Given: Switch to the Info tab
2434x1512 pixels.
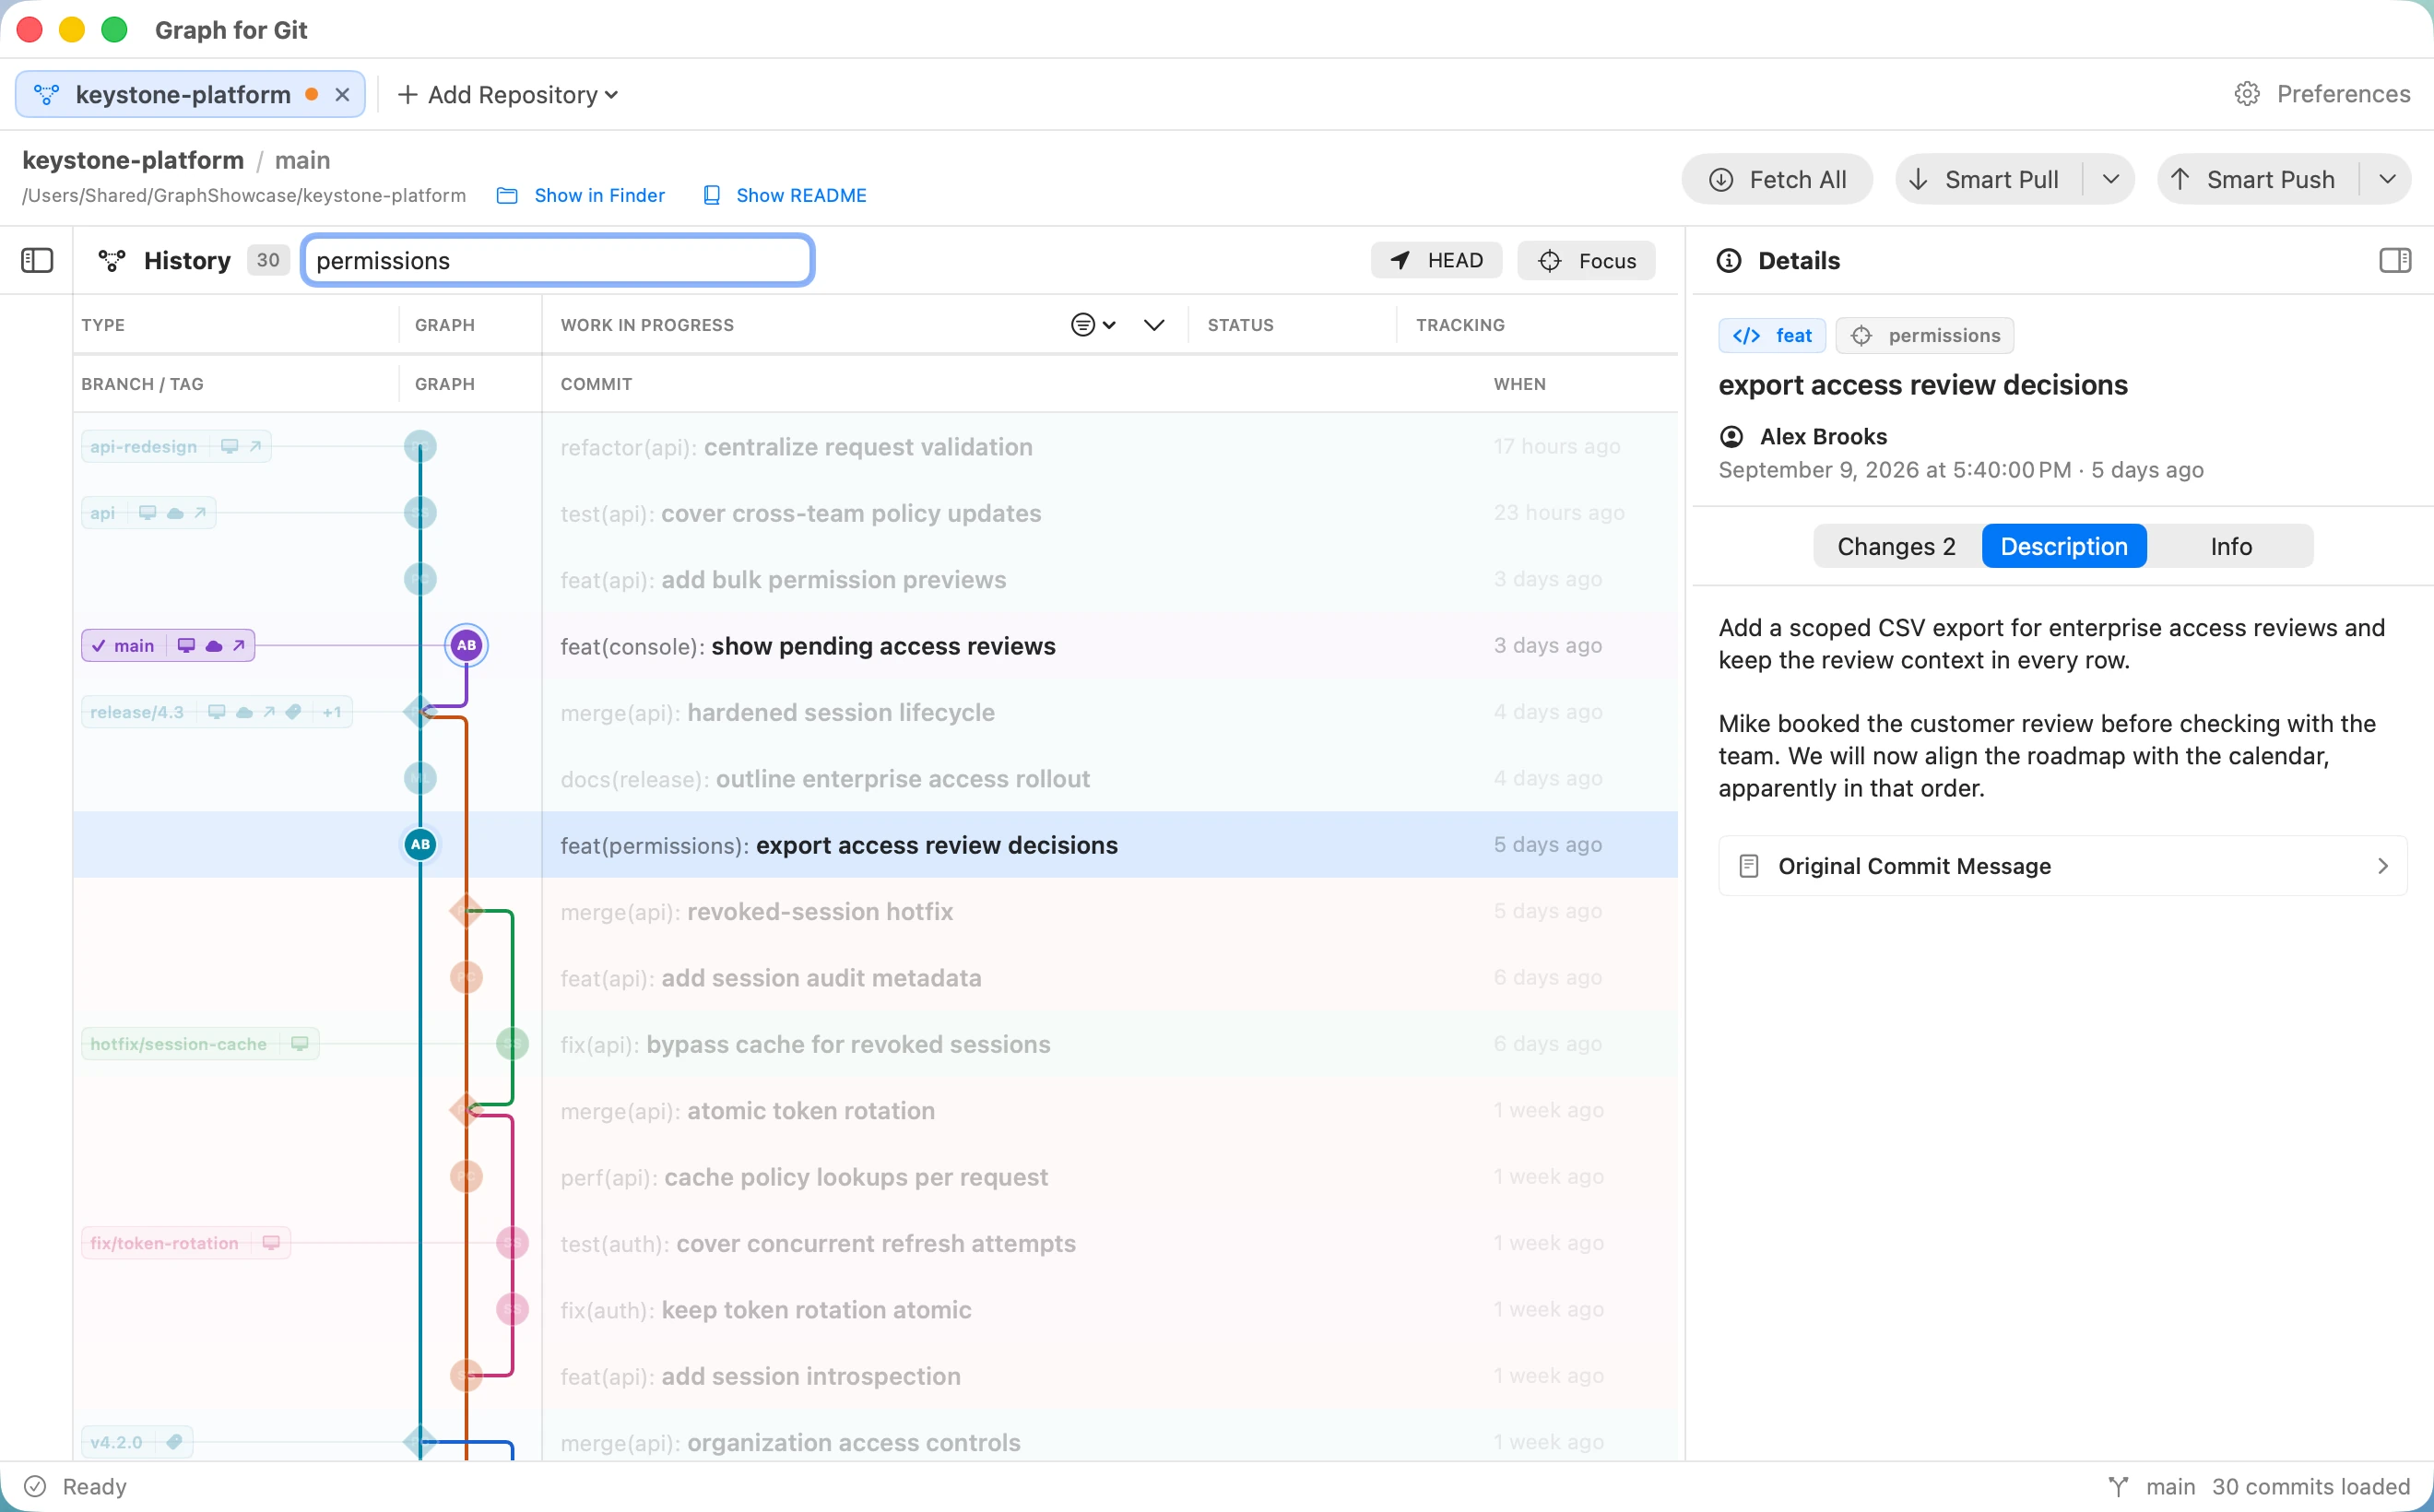Looking at the screenshot, I should [x=2230, y=546].
